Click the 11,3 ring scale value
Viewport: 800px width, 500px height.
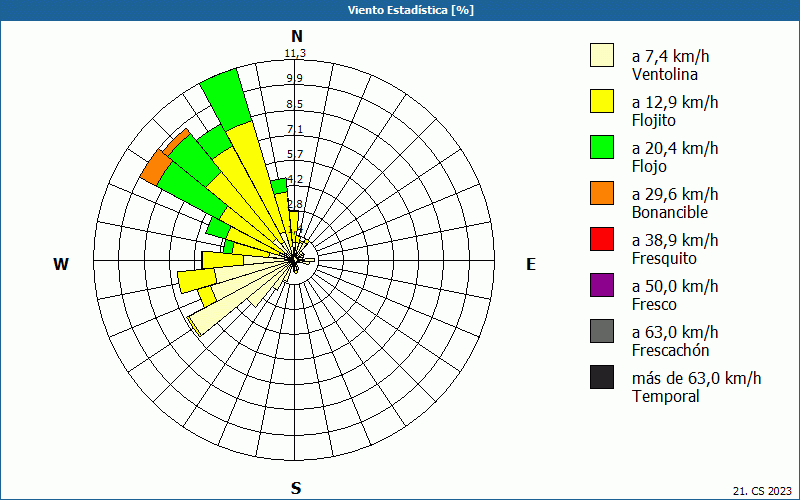[295, 54]
